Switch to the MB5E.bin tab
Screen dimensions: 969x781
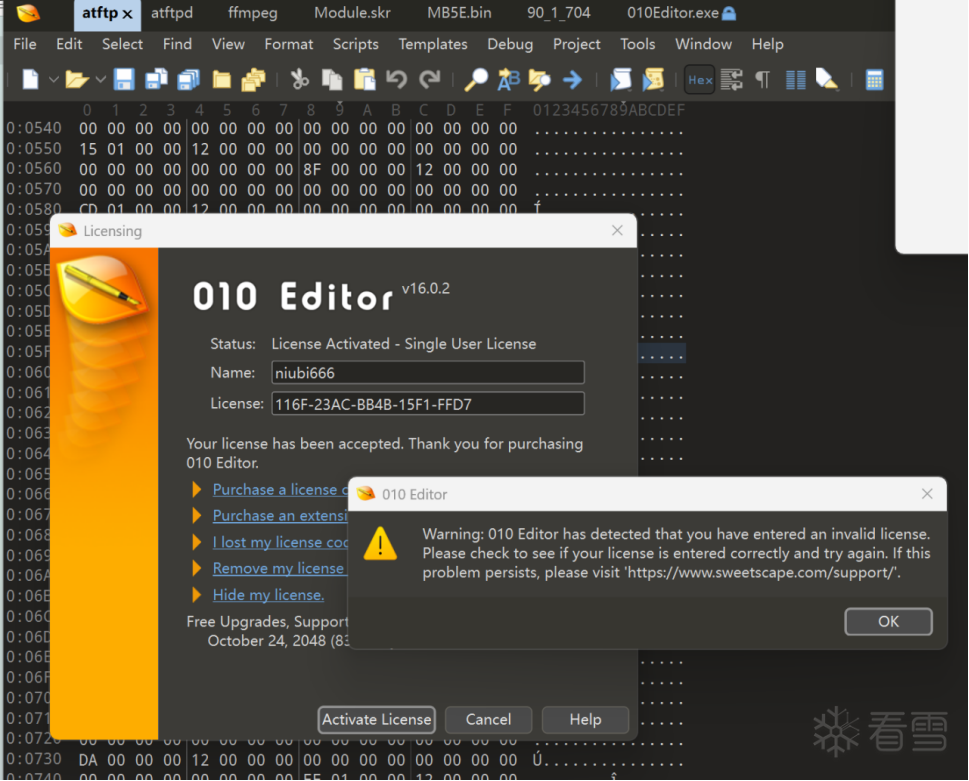[x=459, y=13]
